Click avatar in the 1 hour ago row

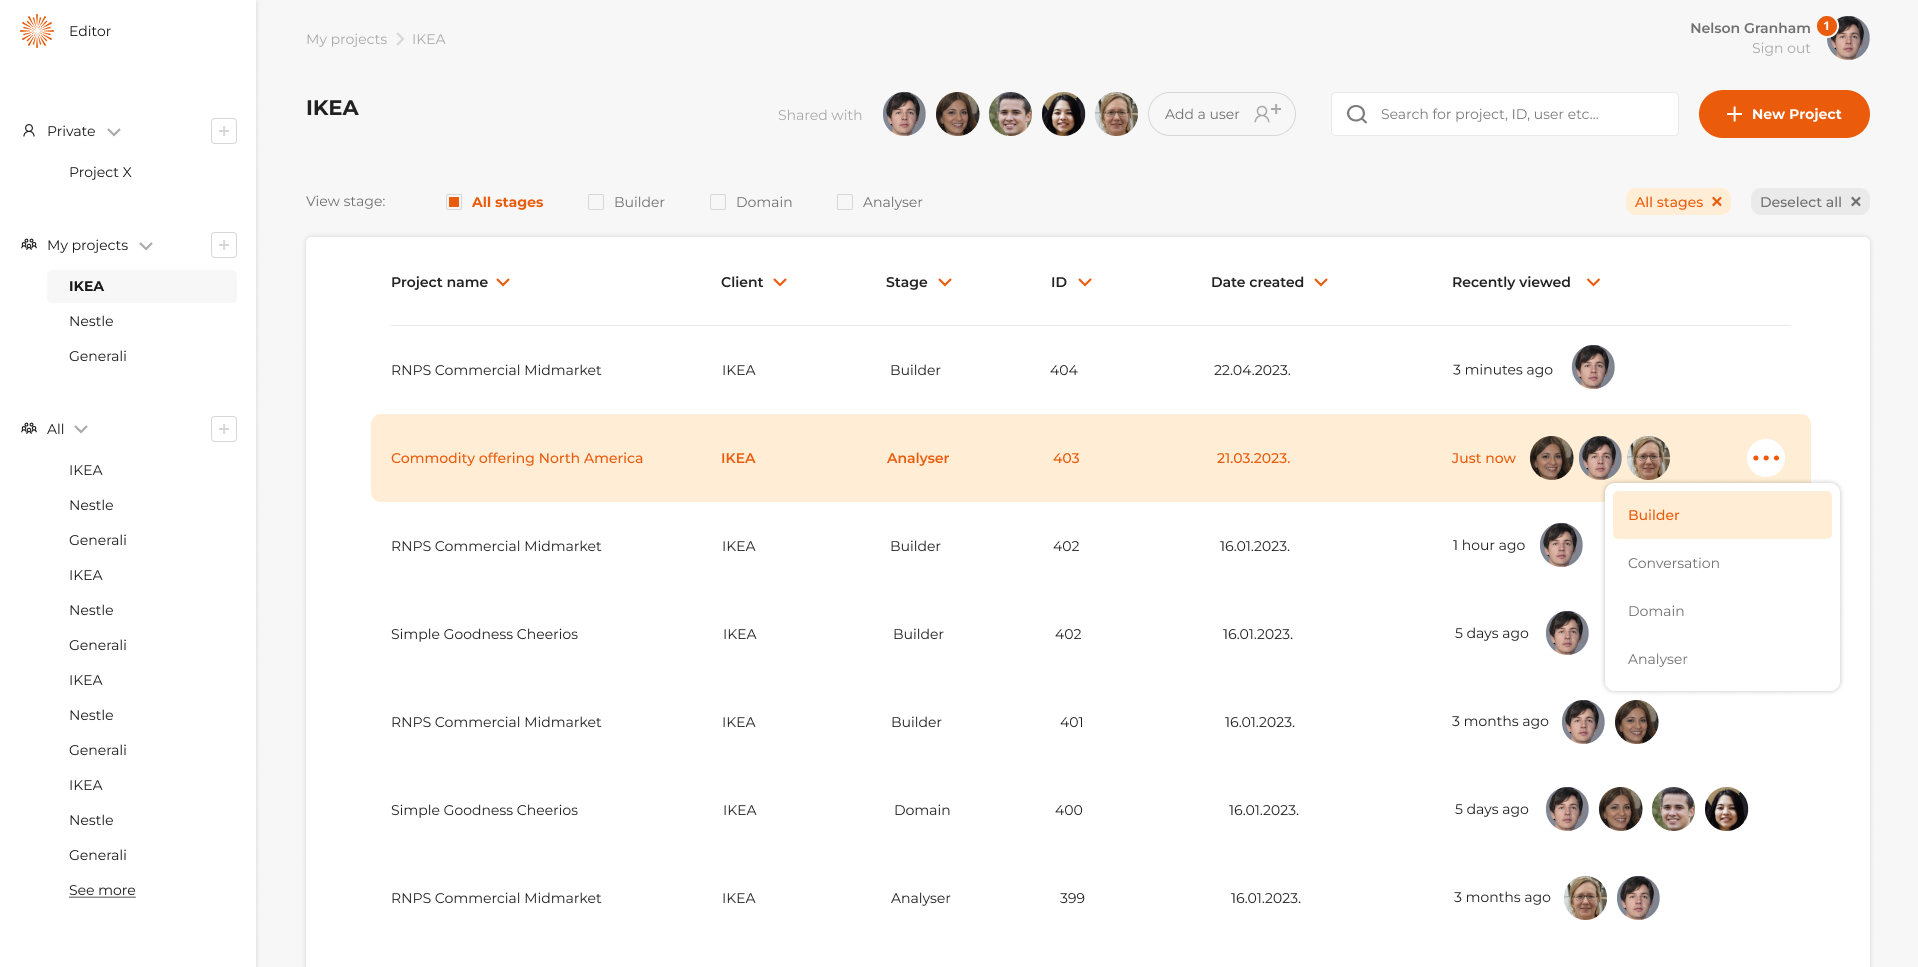pyautogui.click(x=1561, y=545)
